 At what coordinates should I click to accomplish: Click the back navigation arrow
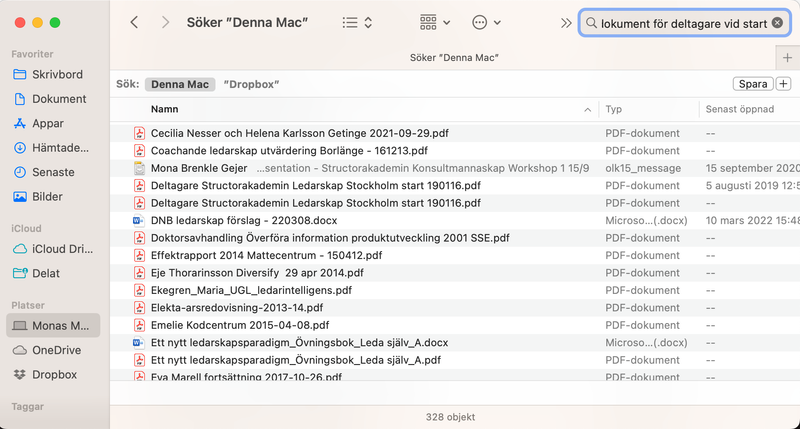pos(135,22)
